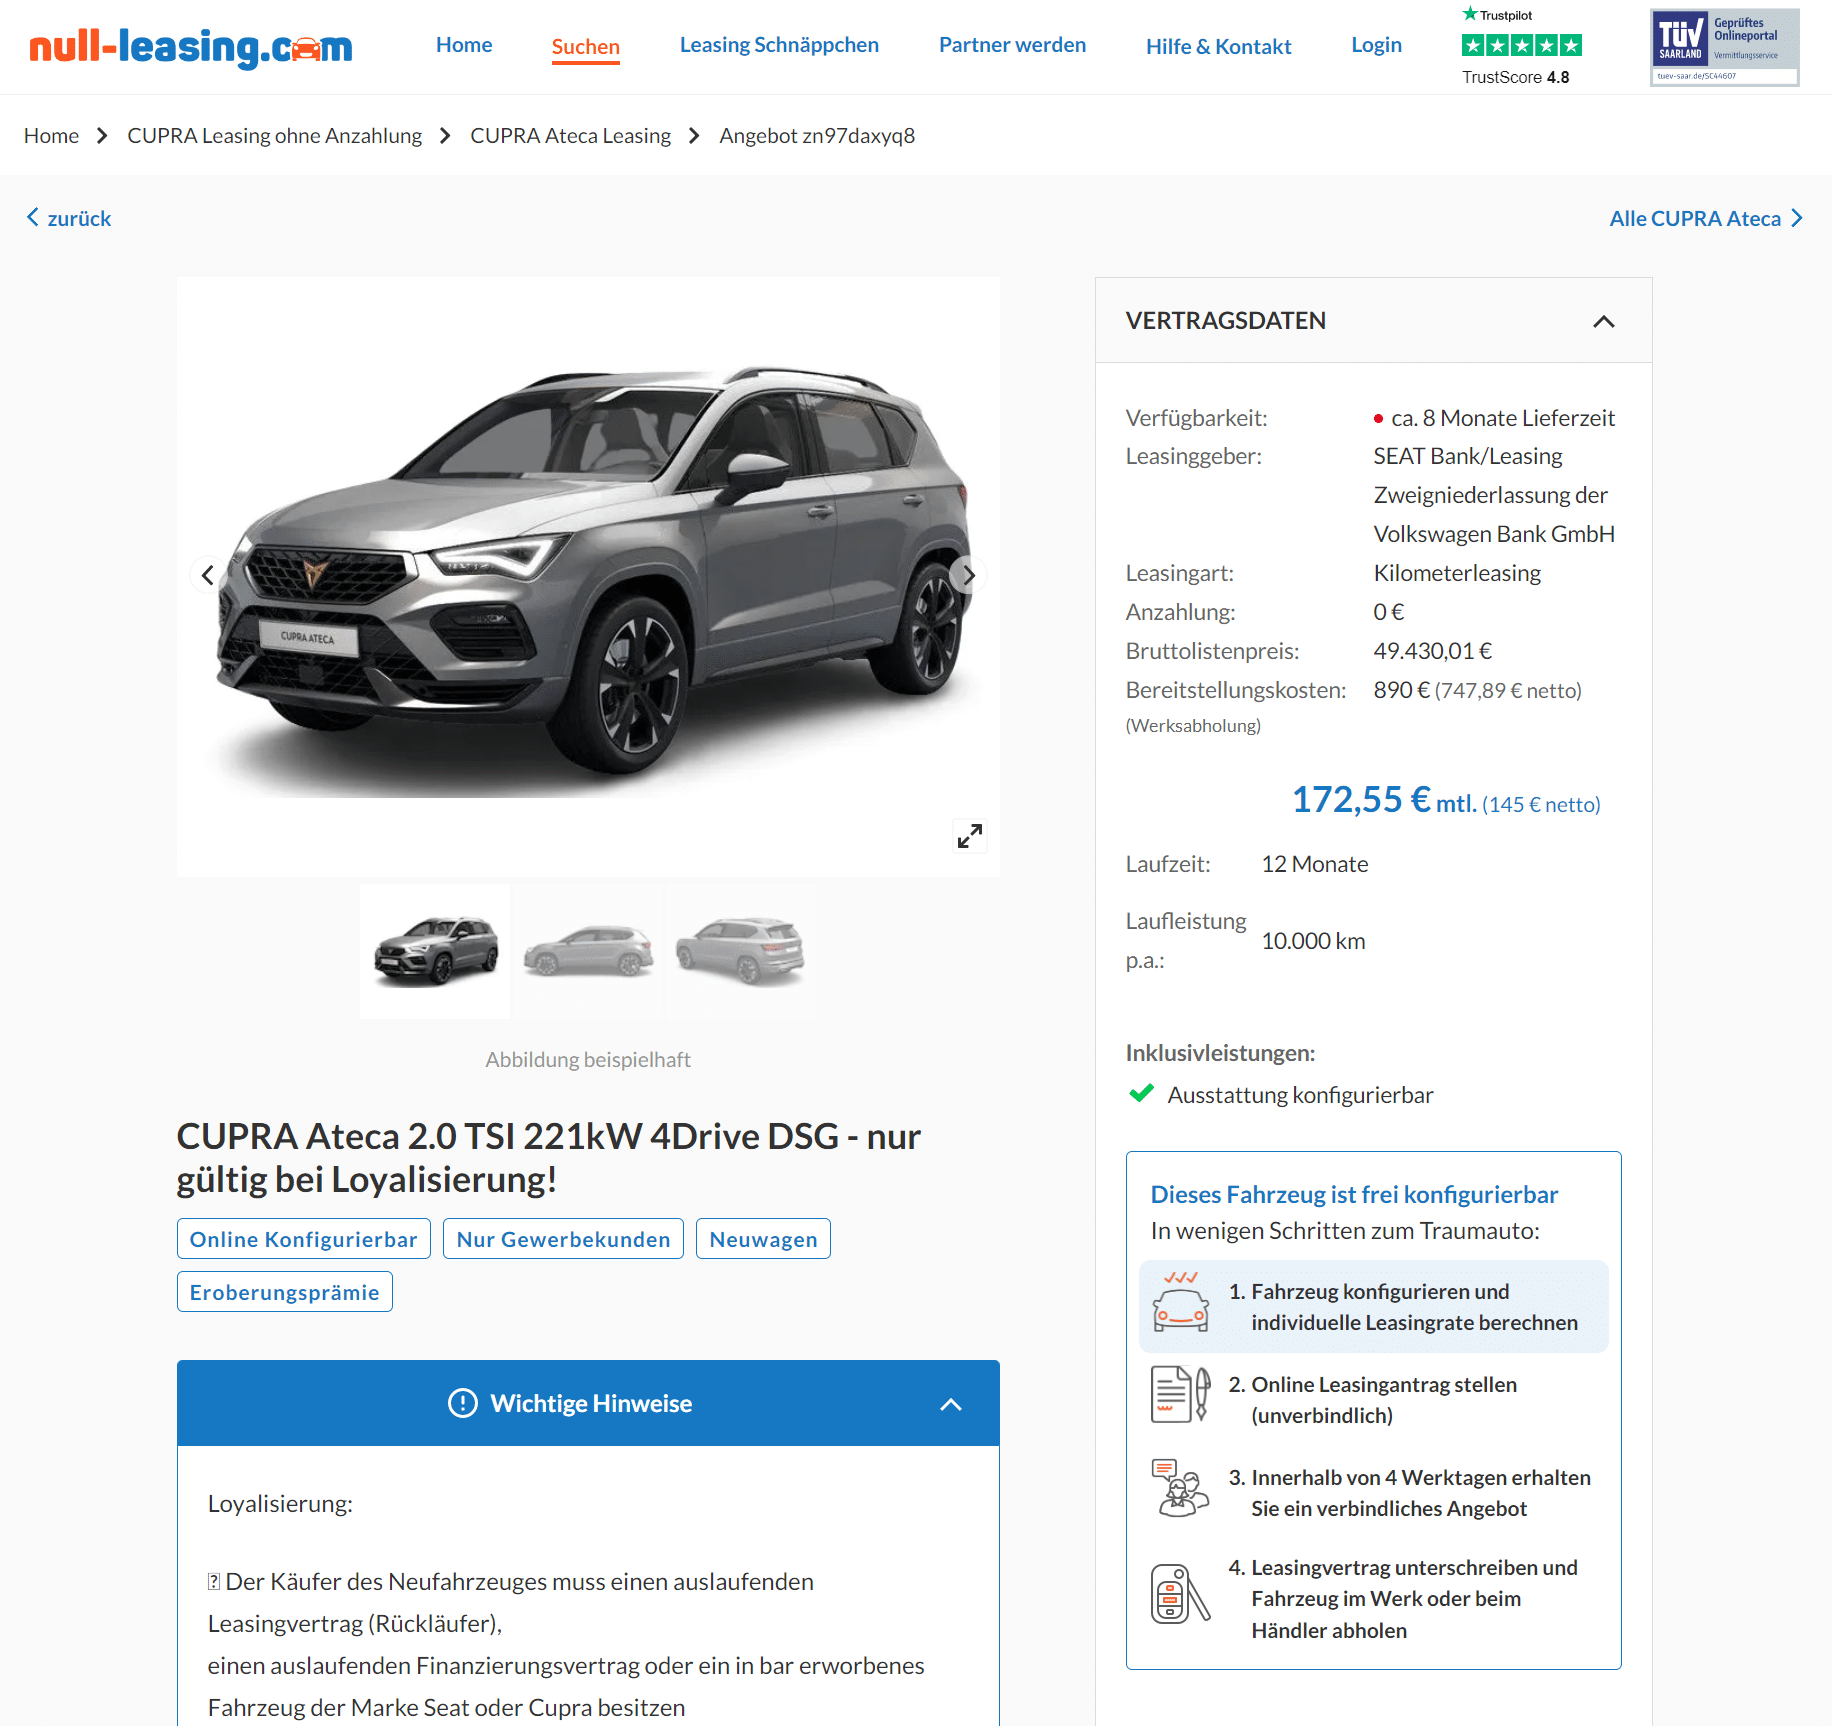Image resolution: width=1832 pixels, height=1726 pixels.
Task: Click the 12 Monate Laufzeit value
Action: (1315, 864)
